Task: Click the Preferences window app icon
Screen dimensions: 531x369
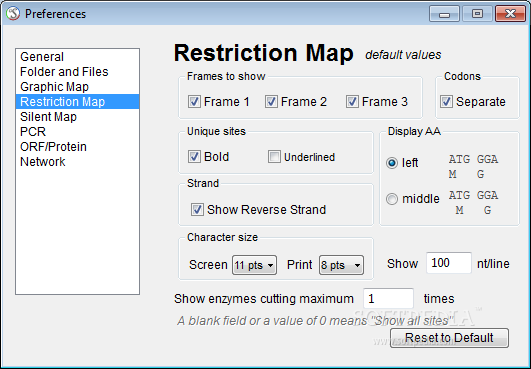Action: [13, 14]
